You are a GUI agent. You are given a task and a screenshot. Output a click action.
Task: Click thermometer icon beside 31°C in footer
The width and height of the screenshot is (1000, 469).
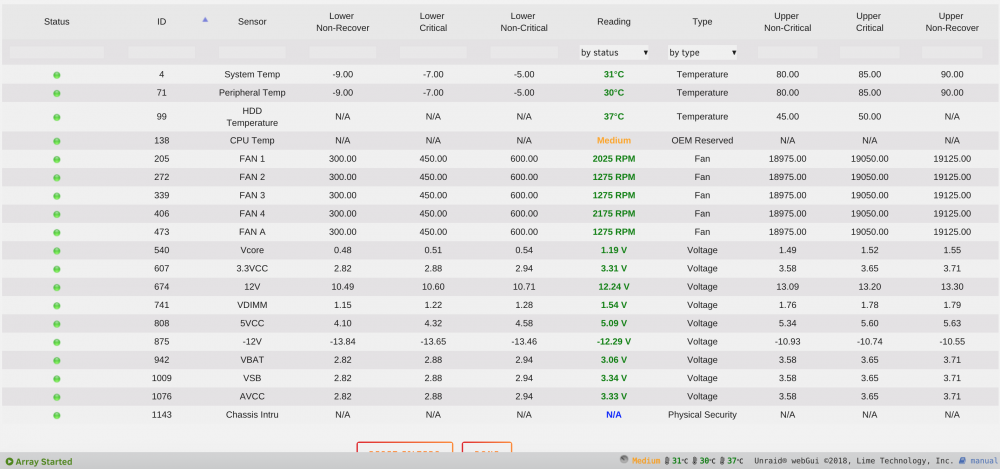(667, 461)
